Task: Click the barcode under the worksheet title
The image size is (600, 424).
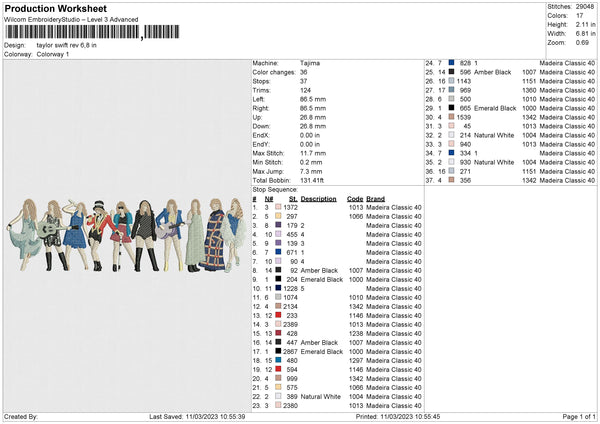Action: point(92,32)
